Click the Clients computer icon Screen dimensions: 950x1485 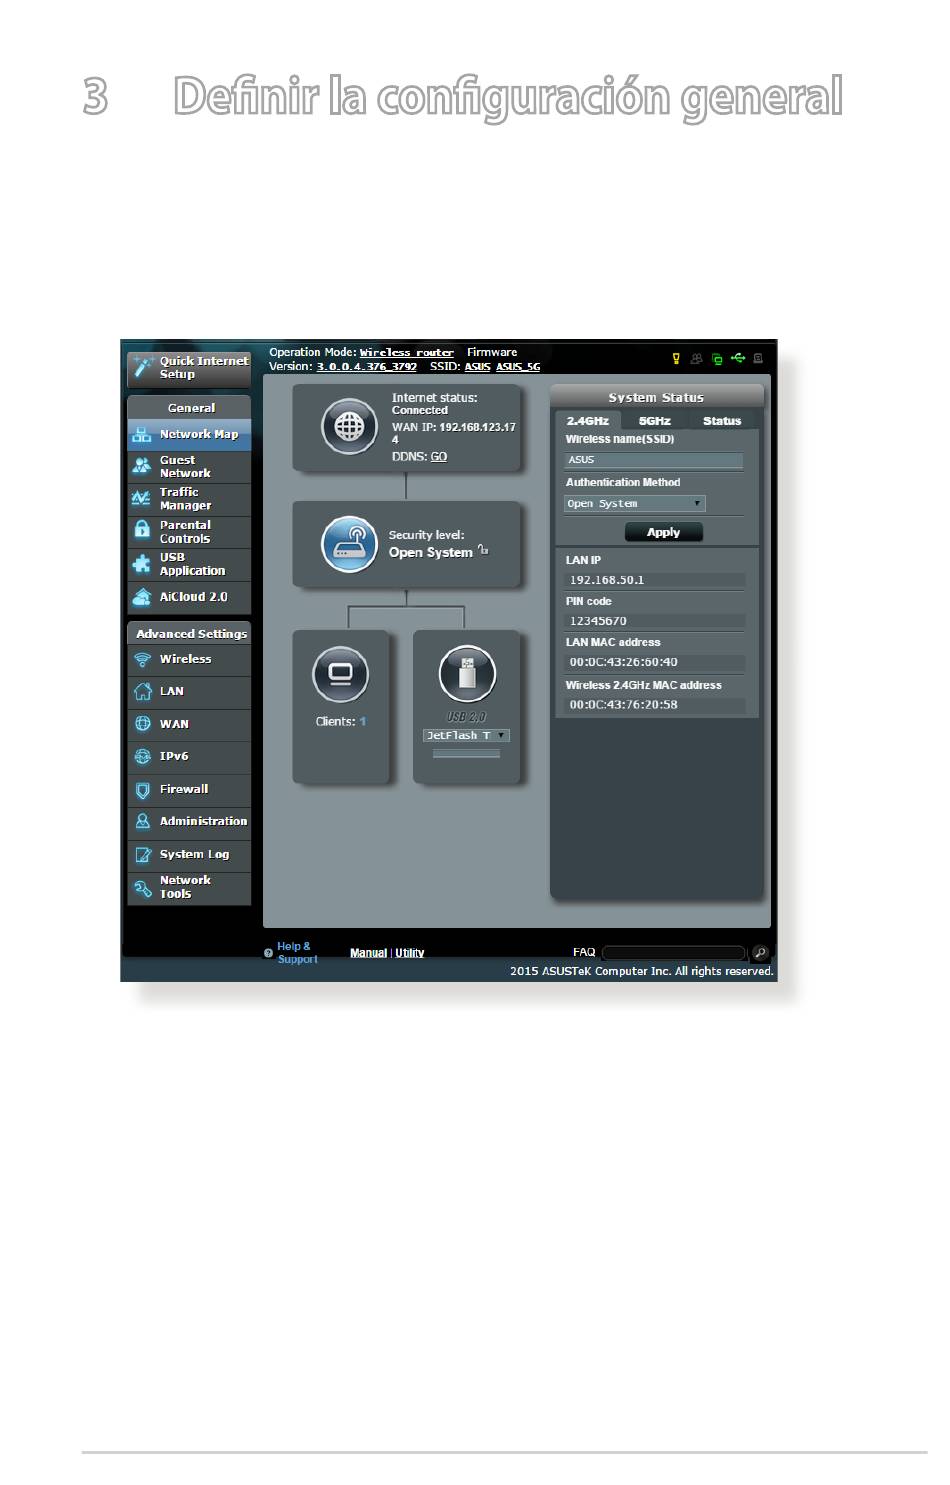click(340, 674)
